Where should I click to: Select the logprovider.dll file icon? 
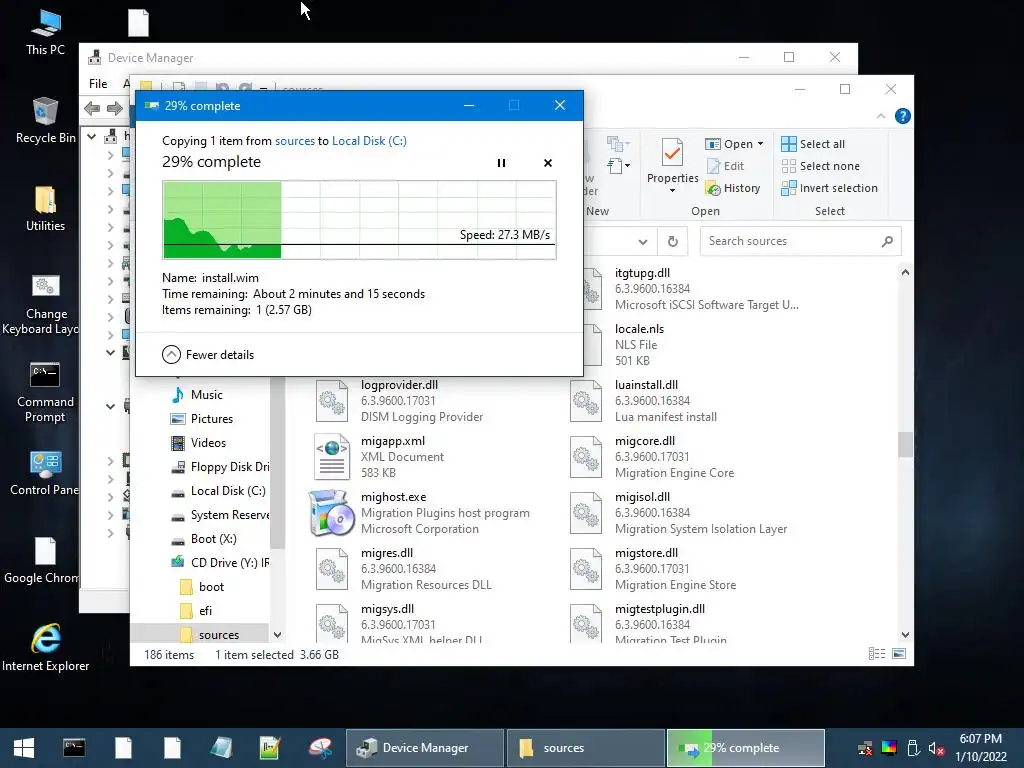click(x=332, y=400)
